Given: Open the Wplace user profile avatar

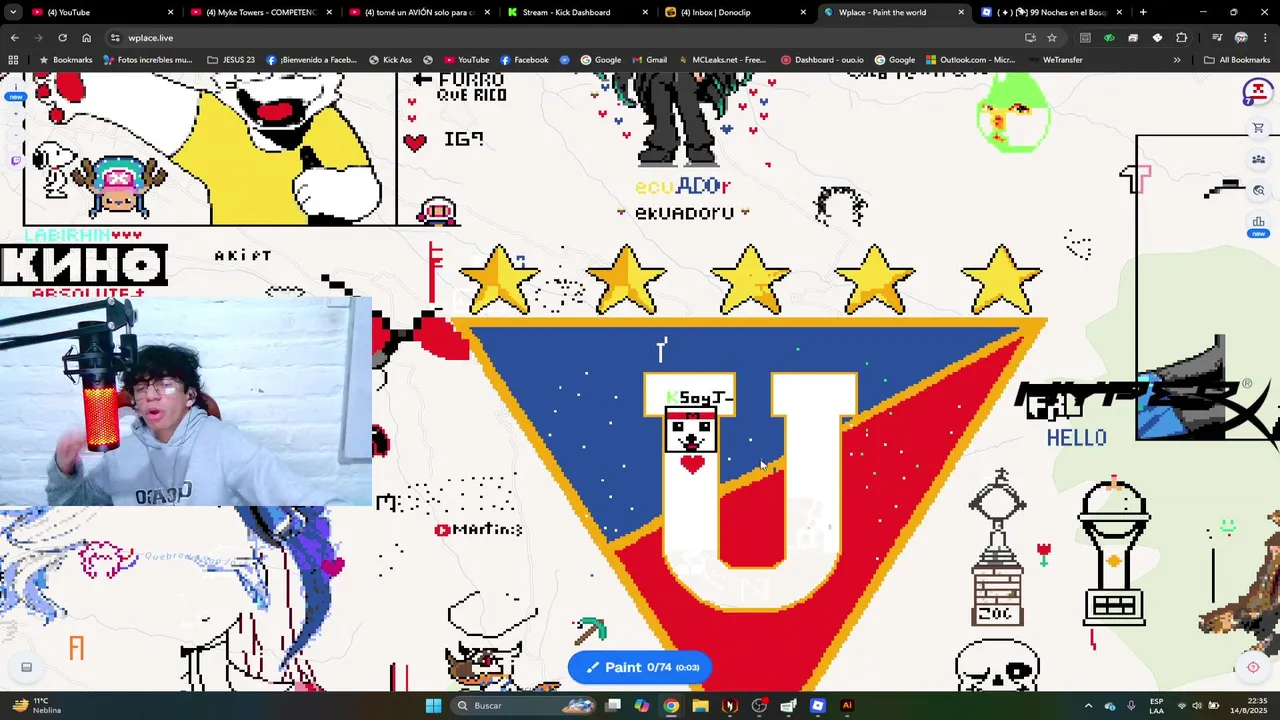Looking at the screenshot, I should click(x=1256, y=93).
